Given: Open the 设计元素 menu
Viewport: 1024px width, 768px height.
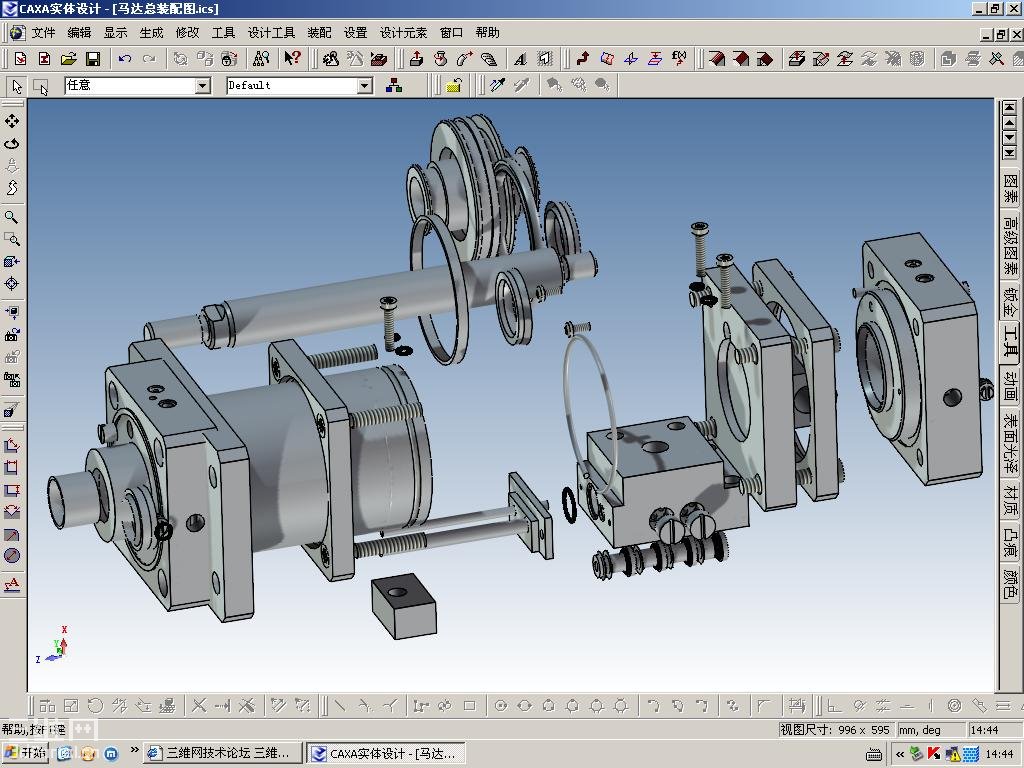Looking at the screenshot, I should [403, 33].
